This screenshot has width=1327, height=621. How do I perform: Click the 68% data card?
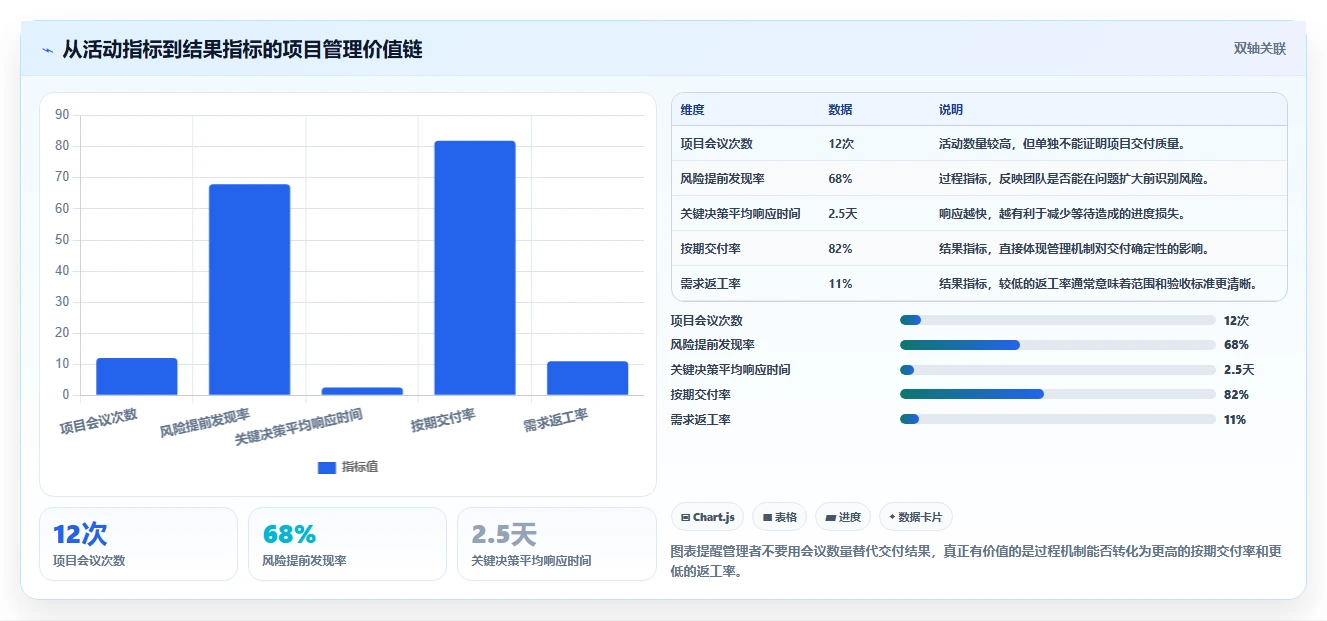347,544
